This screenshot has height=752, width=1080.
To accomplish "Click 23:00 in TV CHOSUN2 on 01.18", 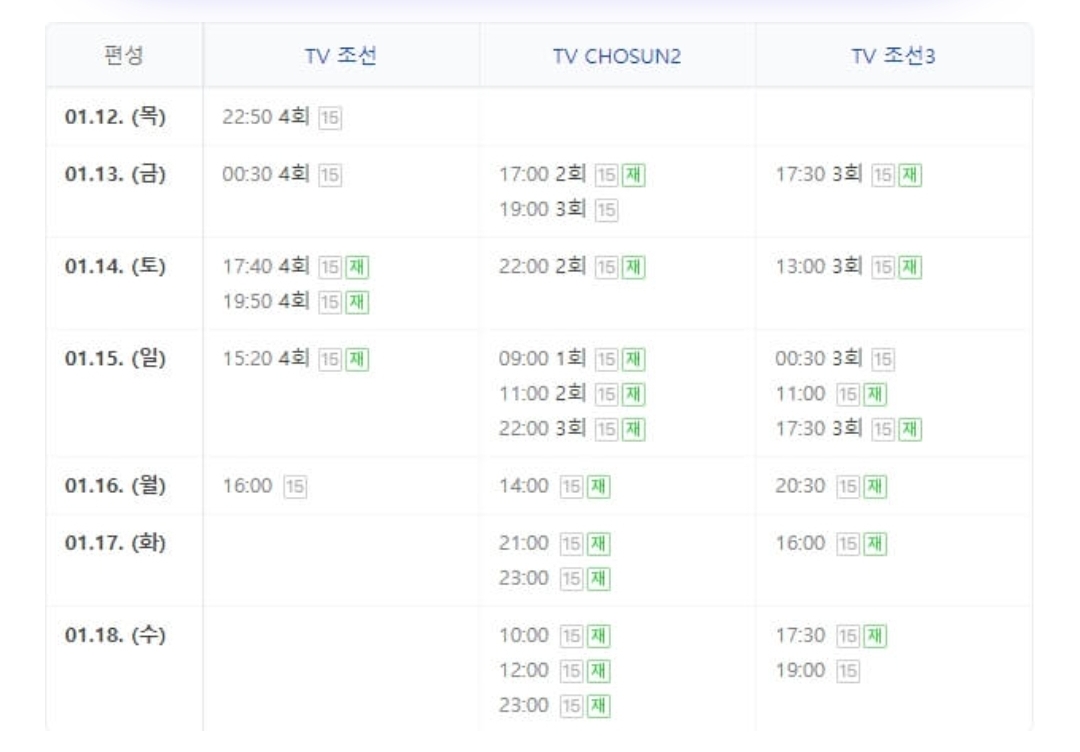I will point(523,706).
